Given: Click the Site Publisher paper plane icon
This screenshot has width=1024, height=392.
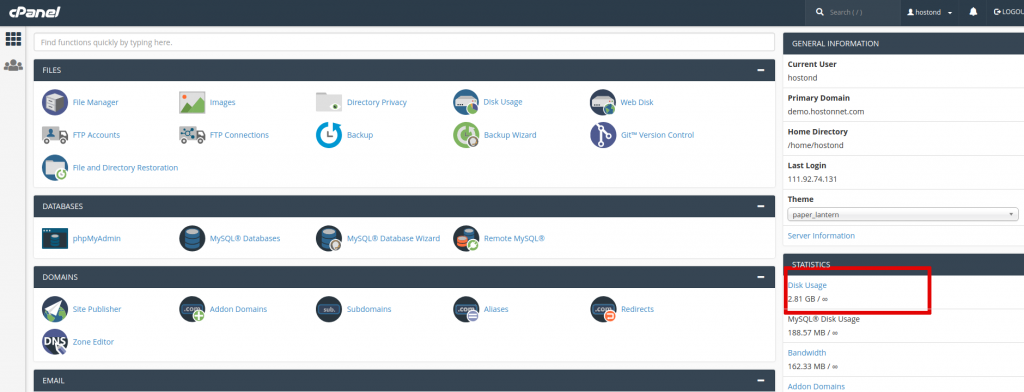Looking at the screenshot, I should pos(55,309).
